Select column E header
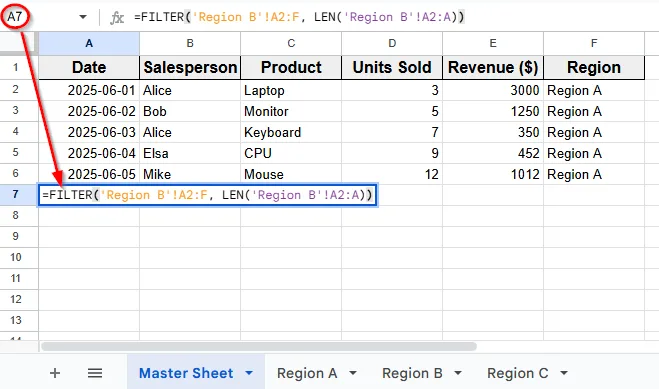 pyautogui.click(x=493, y=43)
